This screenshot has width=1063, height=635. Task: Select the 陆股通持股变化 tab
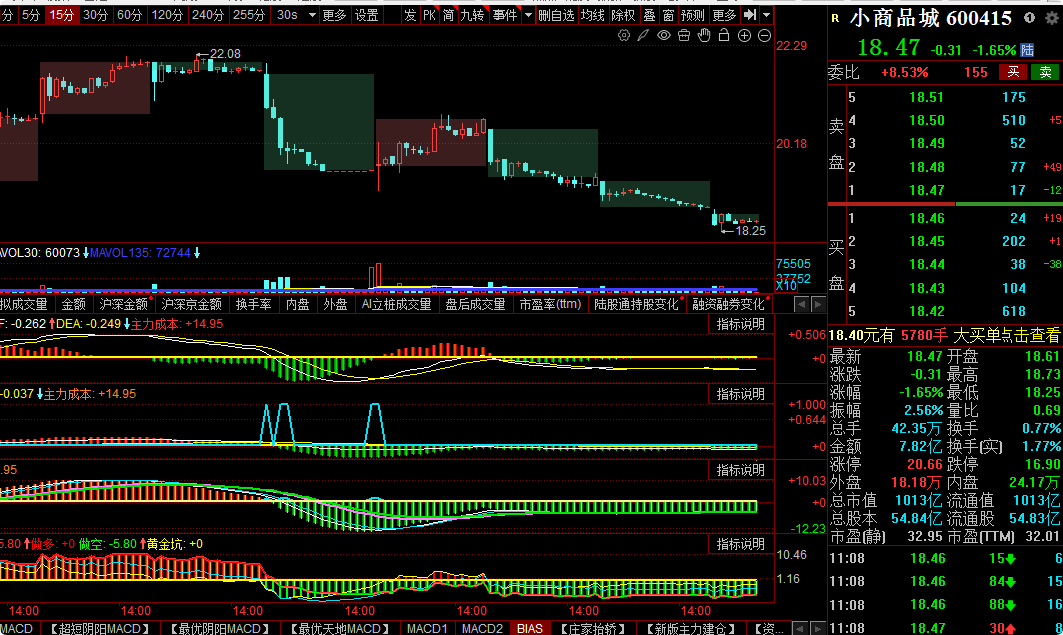click(x=636, y=304)
